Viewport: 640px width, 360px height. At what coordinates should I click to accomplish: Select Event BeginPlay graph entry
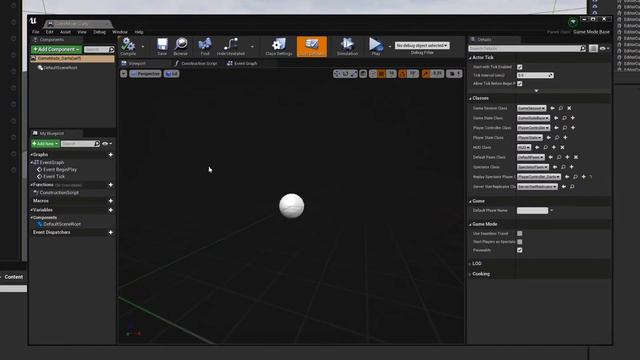click(x=60, y=169)
